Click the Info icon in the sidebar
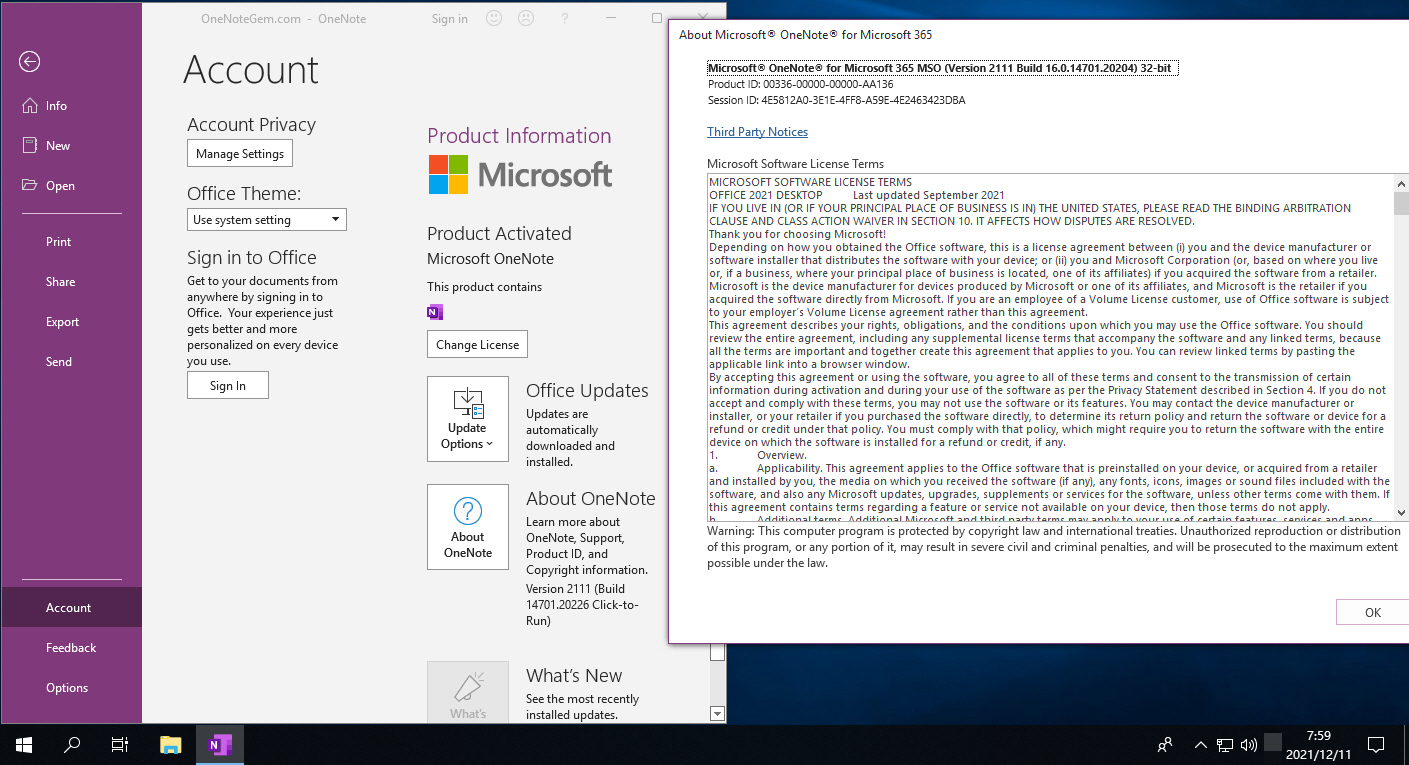 [29, 105]
